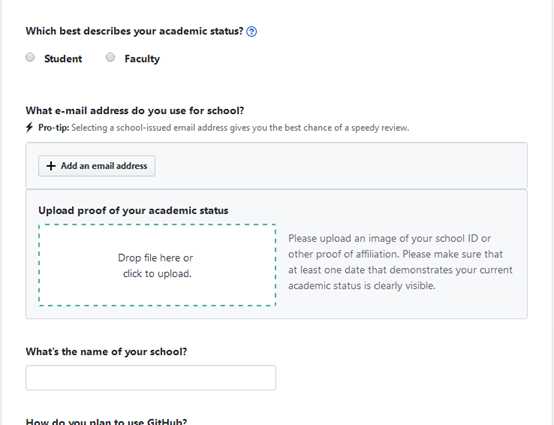Image resolution: width=554 pixels, height=425 pixels.
Task: Click the Pro-tip text about school-issued email
Action: pyautogui.click(x=223, y=128)
